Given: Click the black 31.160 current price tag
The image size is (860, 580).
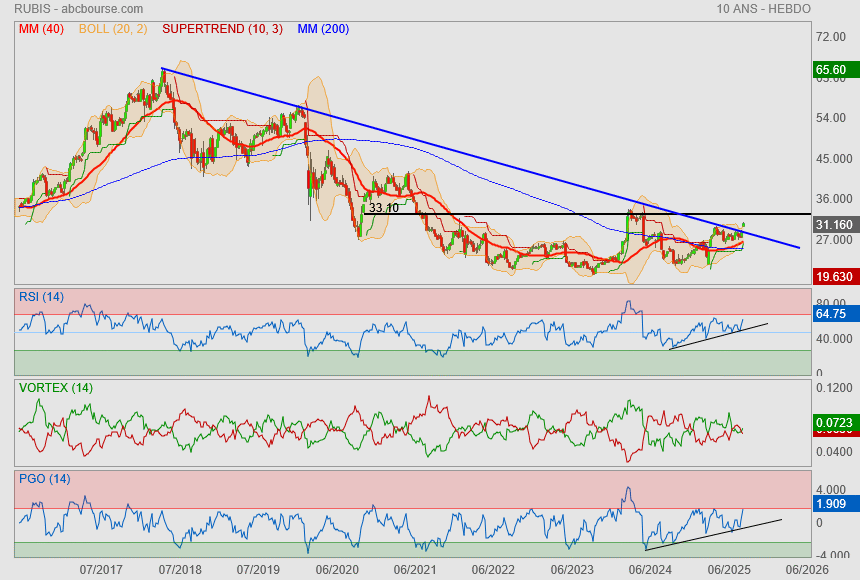Looking at the screenshot, I should [x=834, y=225].
